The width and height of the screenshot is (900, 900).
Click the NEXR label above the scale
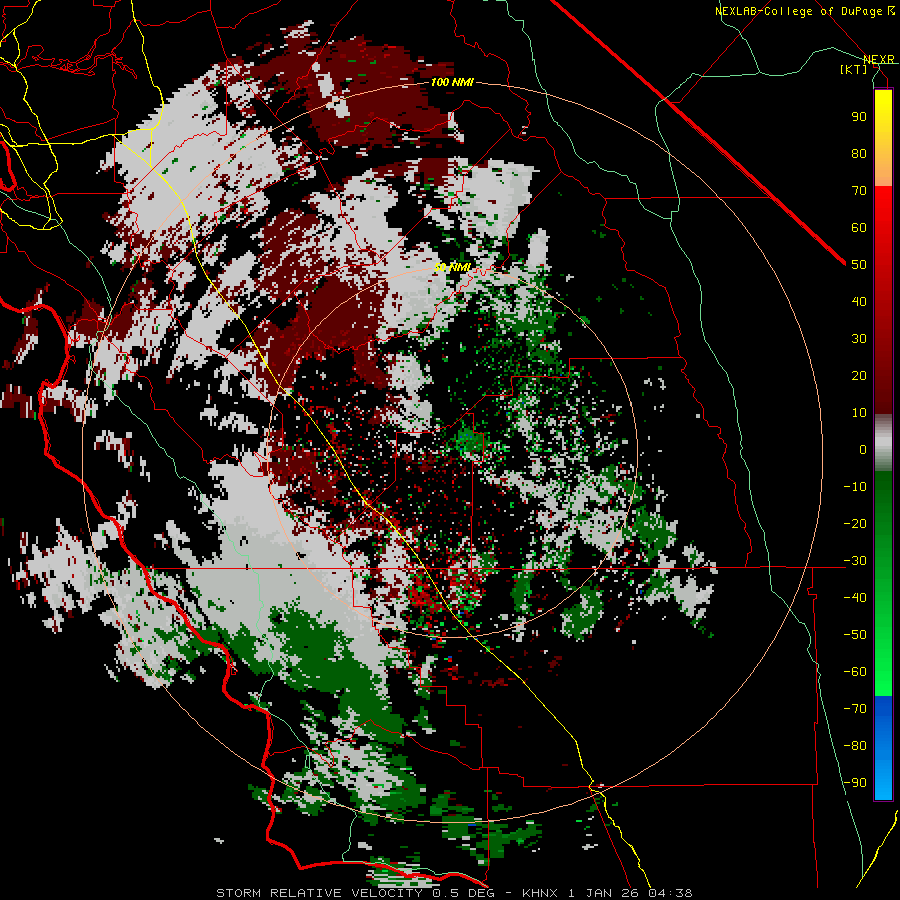click(x=879, y=59)
